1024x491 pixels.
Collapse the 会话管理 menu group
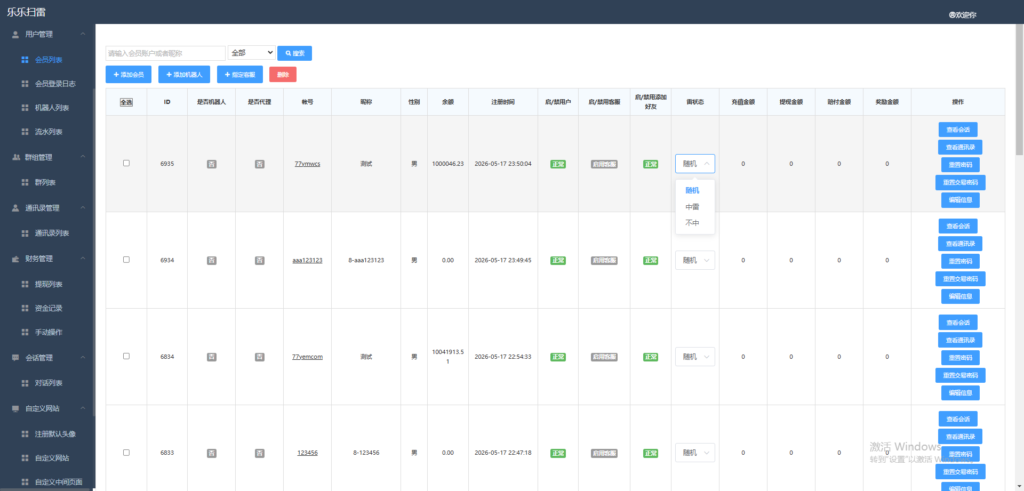(82, 358)
